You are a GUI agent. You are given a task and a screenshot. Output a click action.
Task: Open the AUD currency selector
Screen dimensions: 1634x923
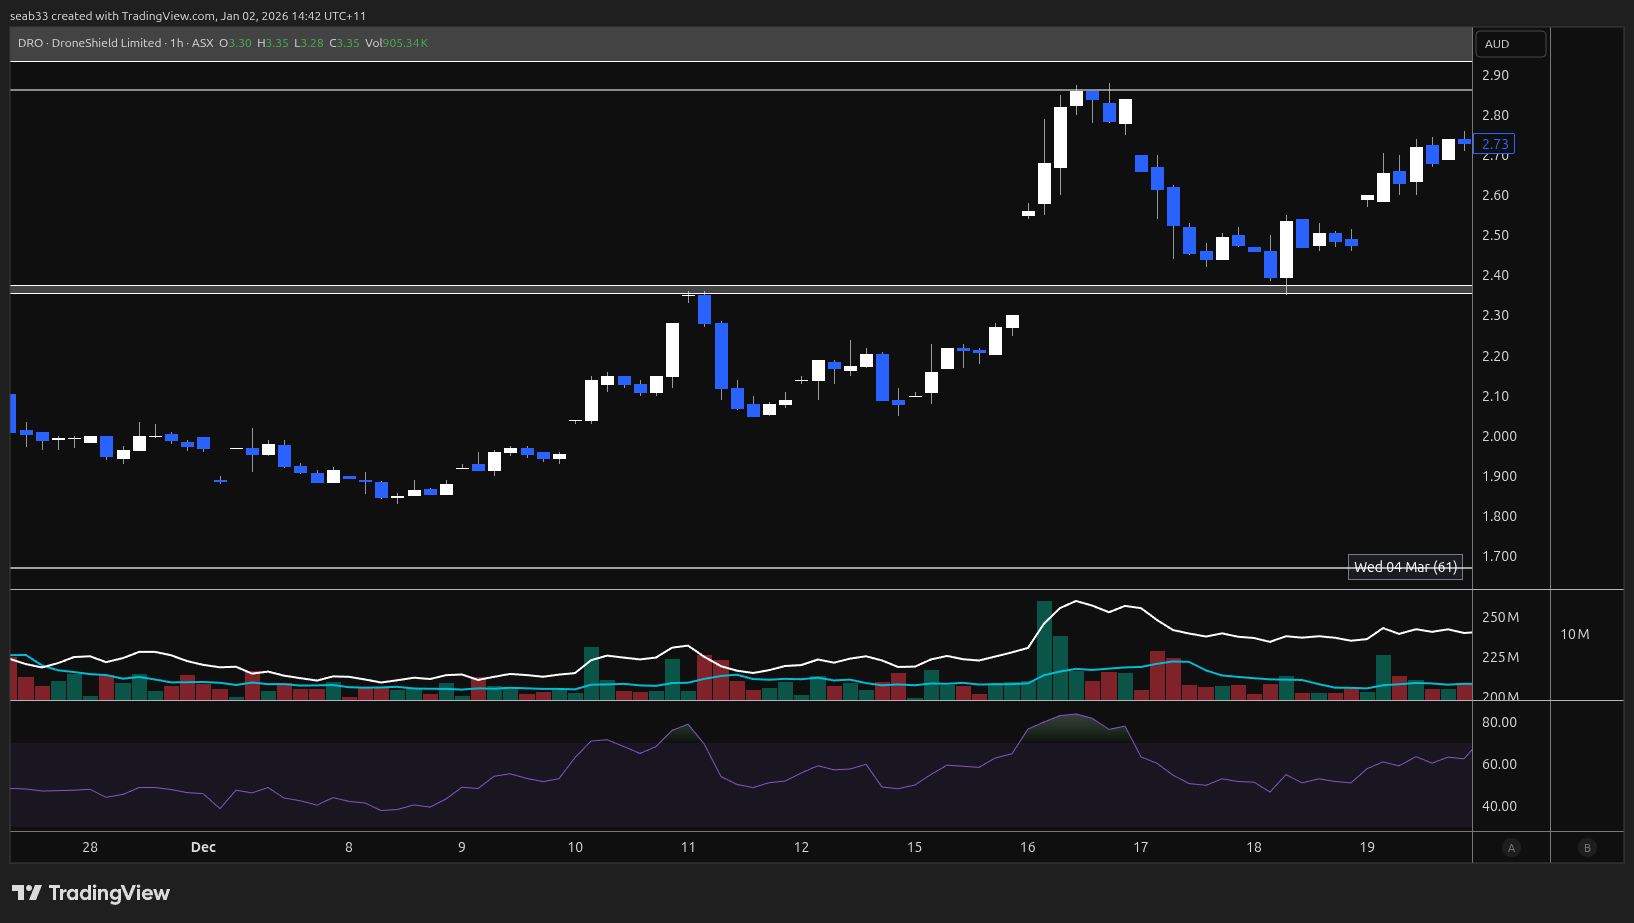click(1510, 44)
